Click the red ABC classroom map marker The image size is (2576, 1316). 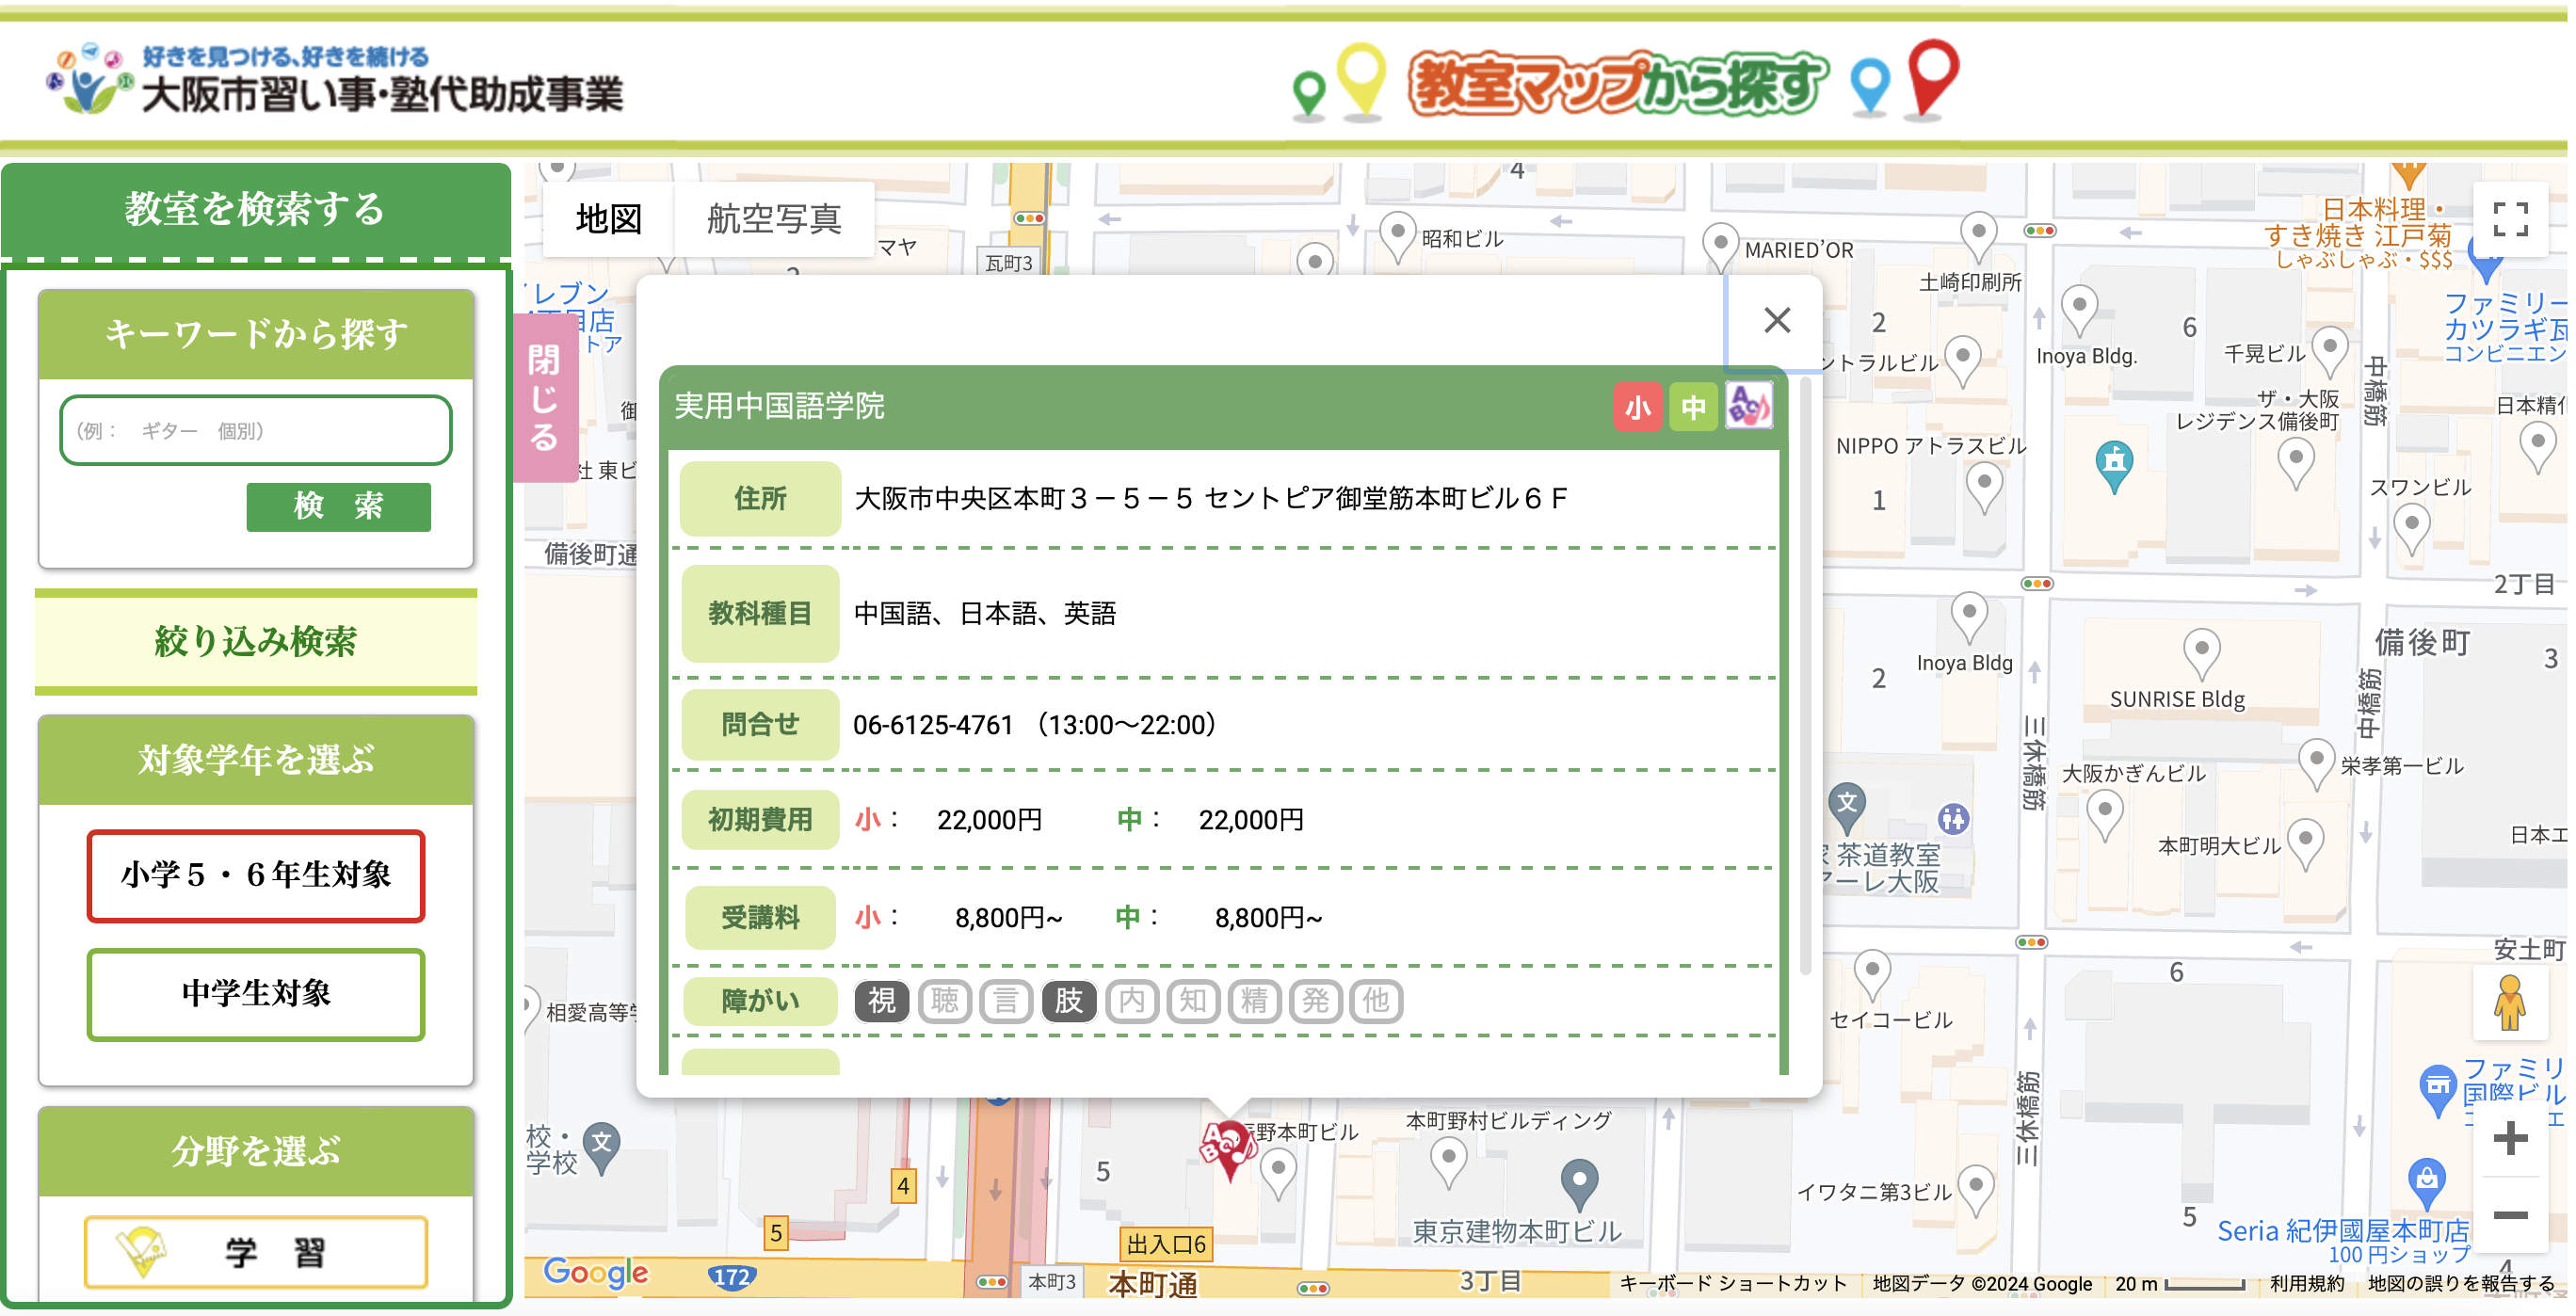coord(1230,1148)
